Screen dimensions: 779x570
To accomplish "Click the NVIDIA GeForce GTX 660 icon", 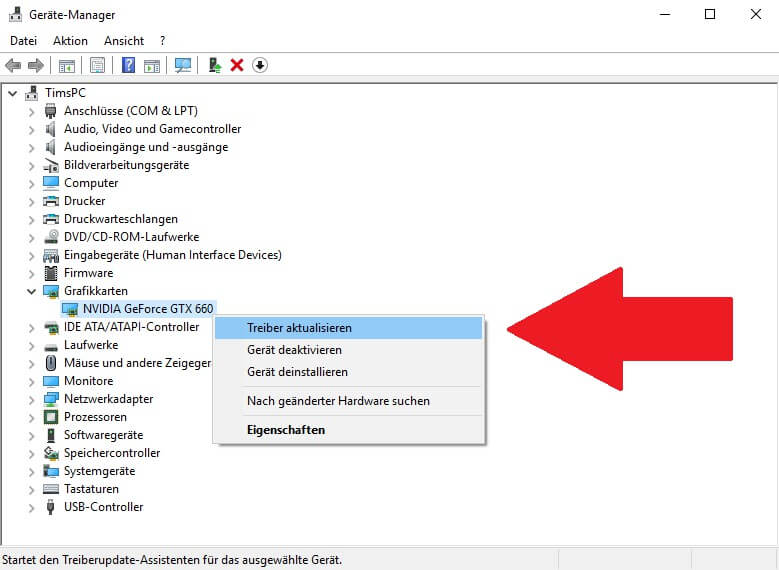I will coord(70,309).
